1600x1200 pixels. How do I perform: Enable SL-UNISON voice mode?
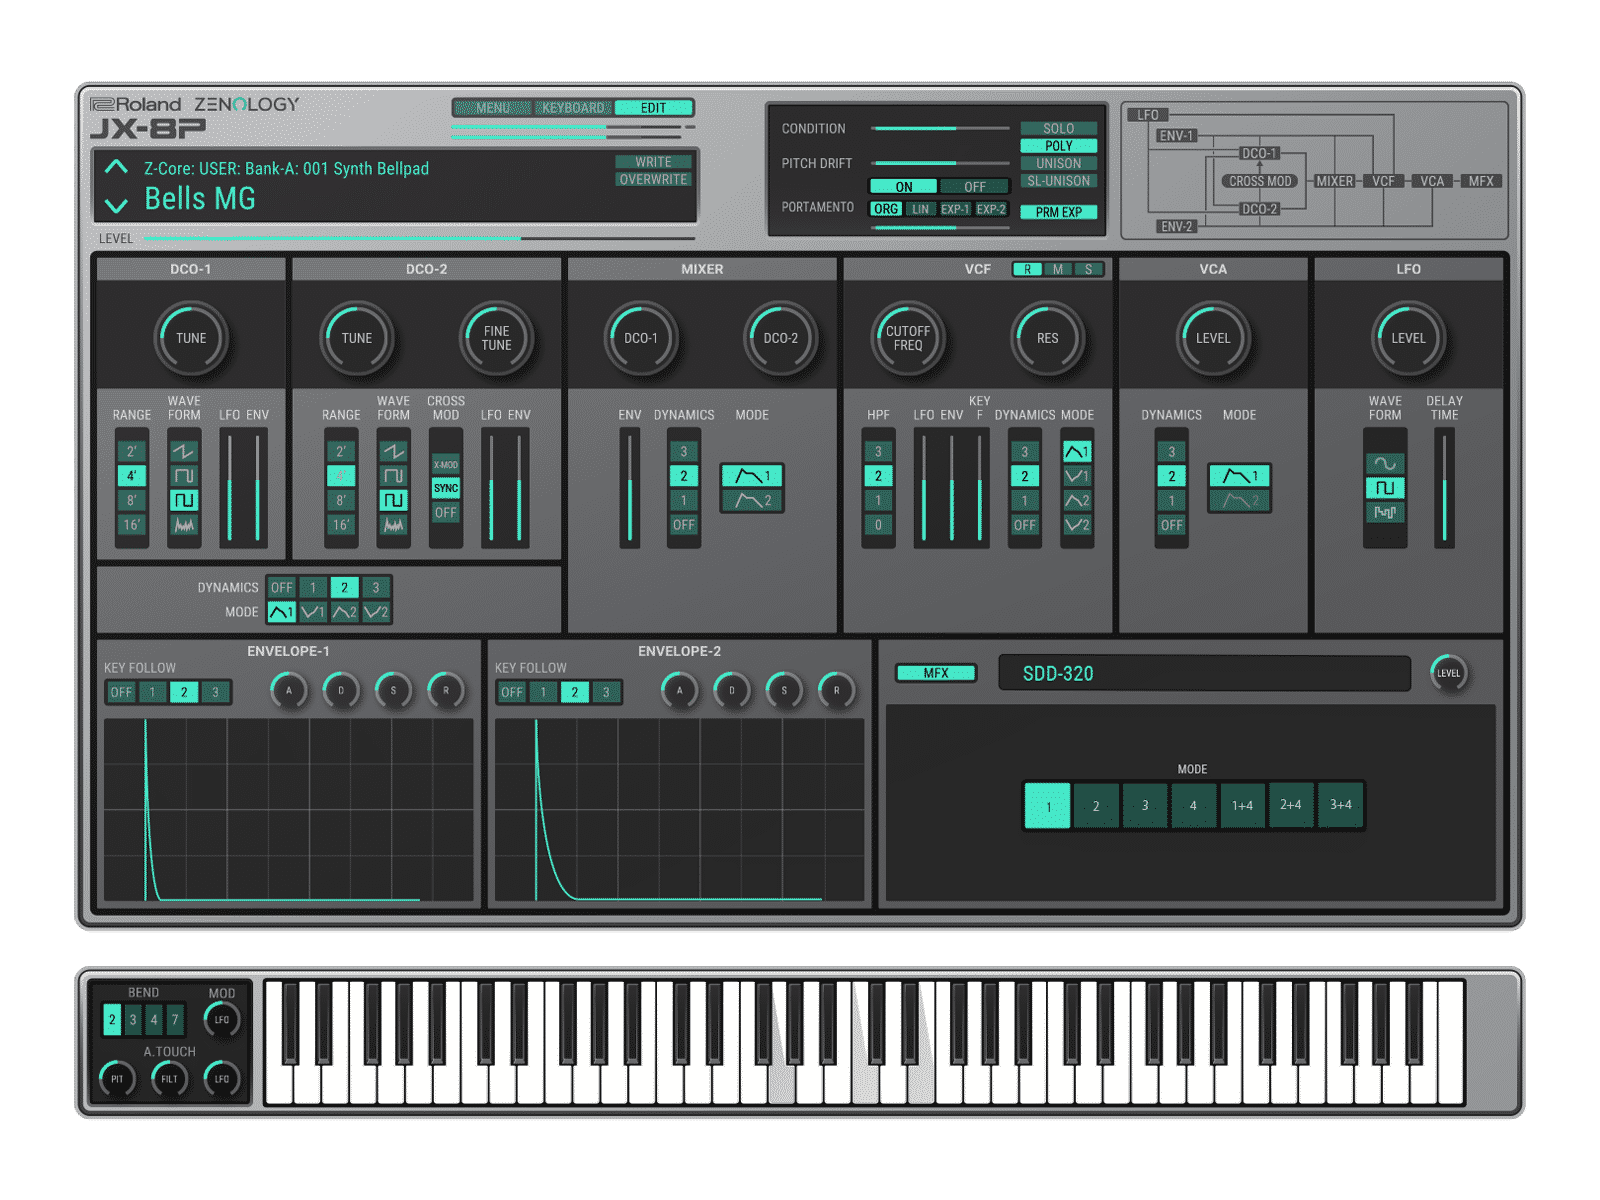tap(1058, 181)
